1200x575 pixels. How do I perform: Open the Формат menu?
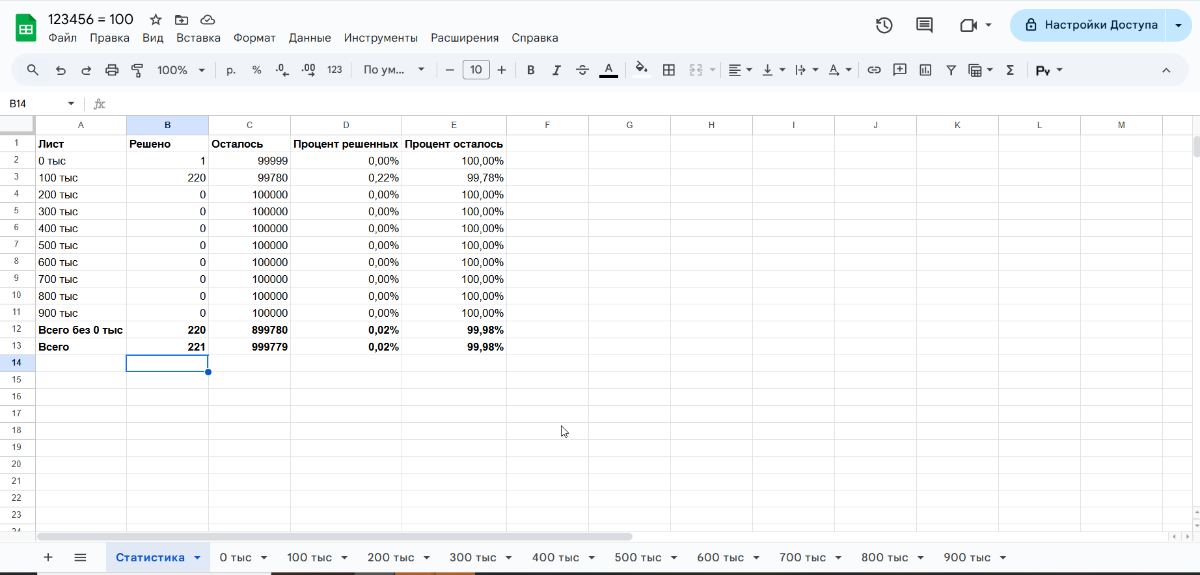pos(254,38)
